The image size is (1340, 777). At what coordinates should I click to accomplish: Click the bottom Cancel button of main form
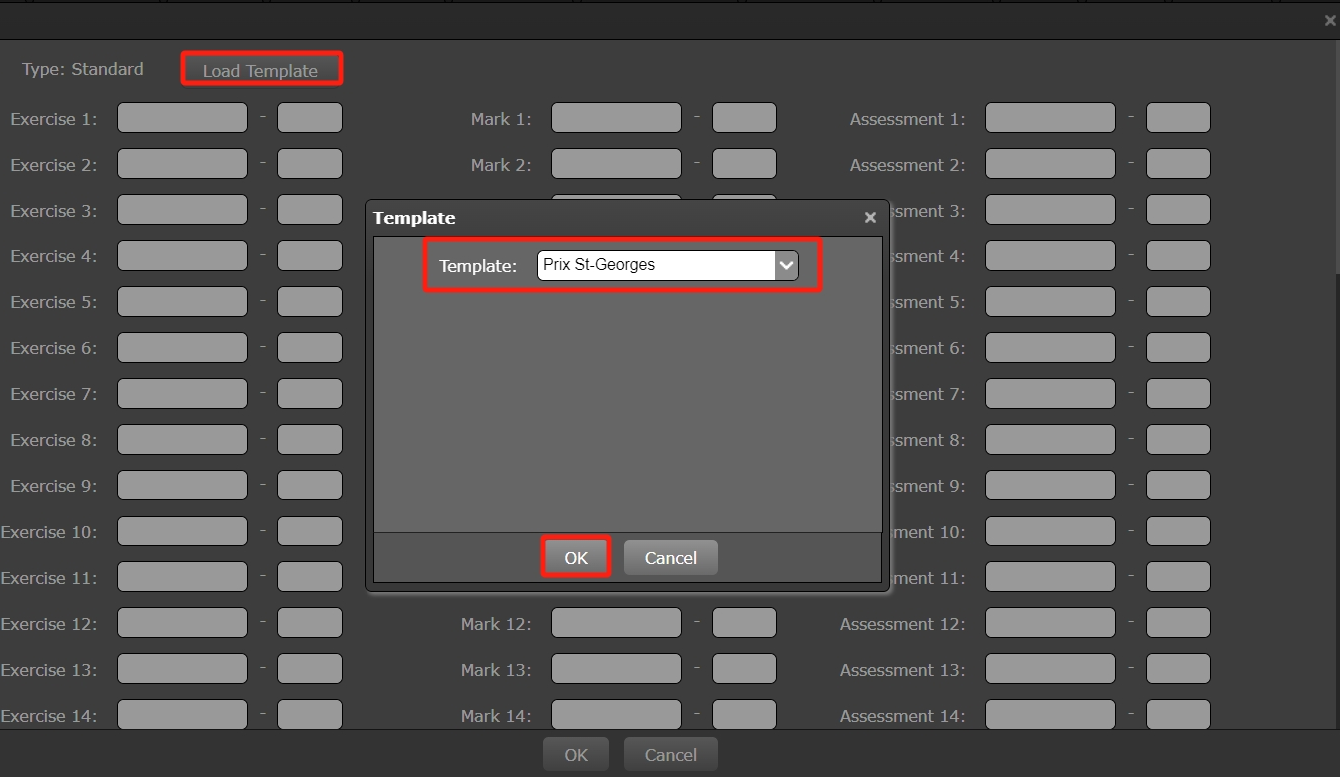click(670, 755)
